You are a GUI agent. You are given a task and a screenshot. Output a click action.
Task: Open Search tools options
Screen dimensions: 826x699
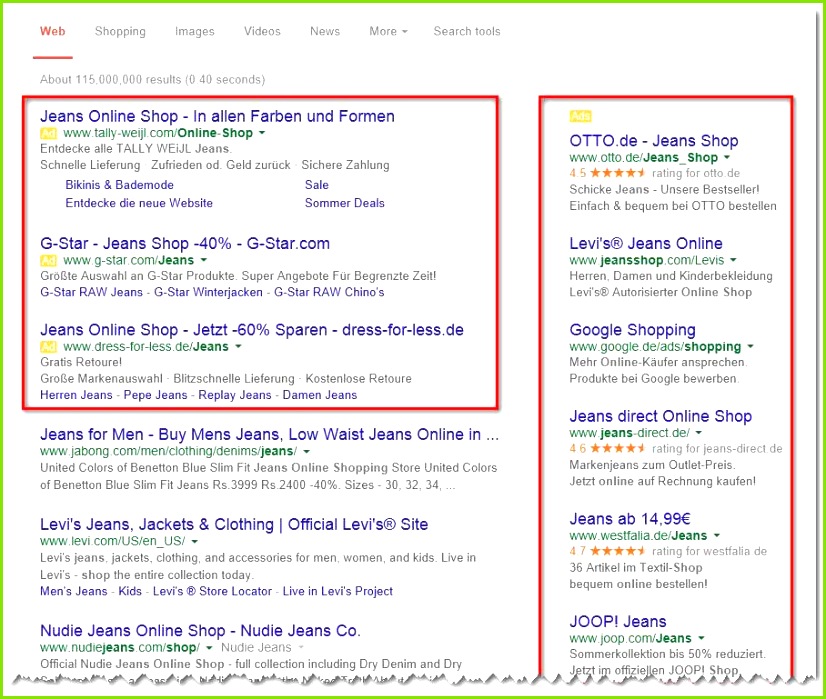point(467,31)
